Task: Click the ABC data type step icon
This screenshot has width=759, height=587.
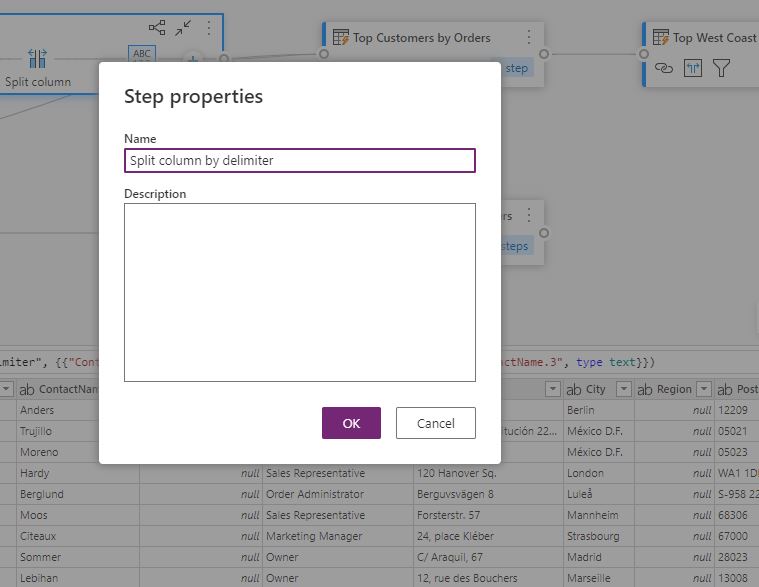Action: tap(143, 54)
